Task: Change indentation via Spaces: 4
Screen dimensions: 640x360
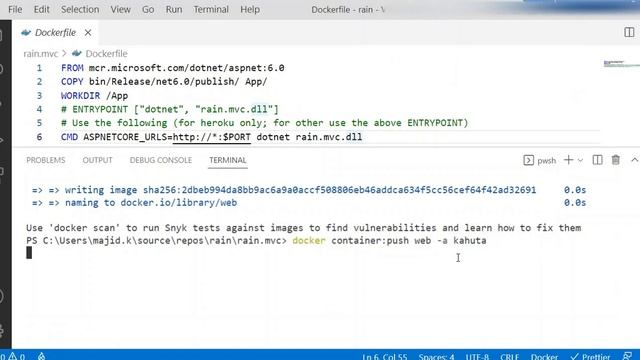Action: (436, 356)
